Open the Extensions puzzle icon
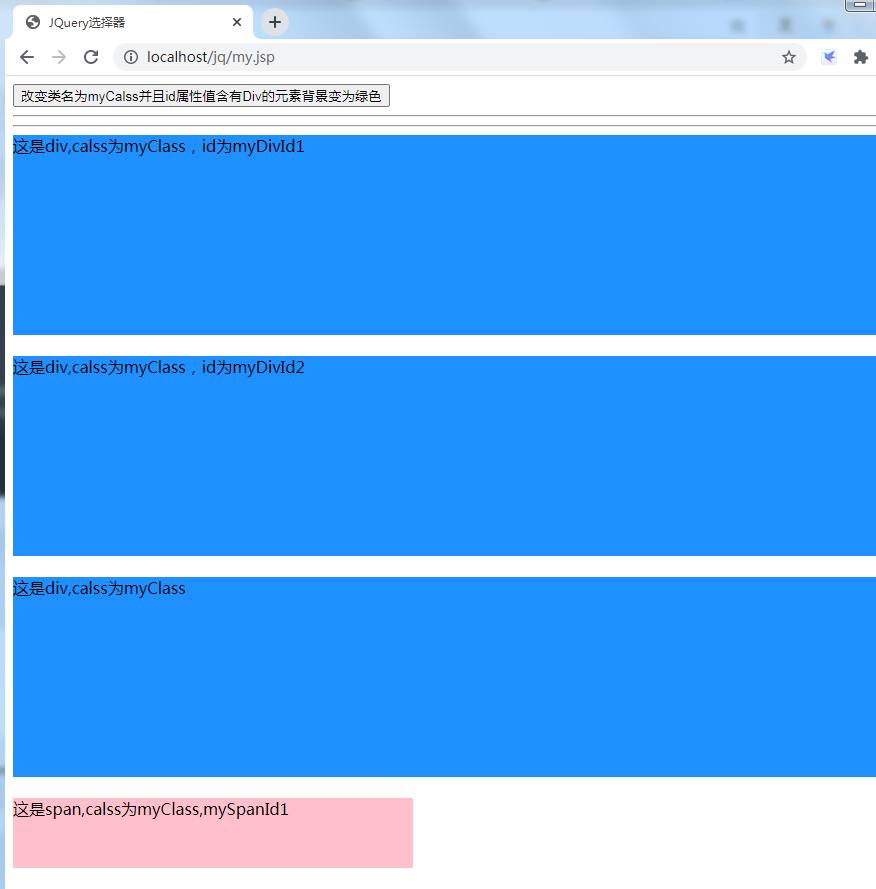Image resolution: width=876 pixels, height=889 pixels. (x=861, y=57)
